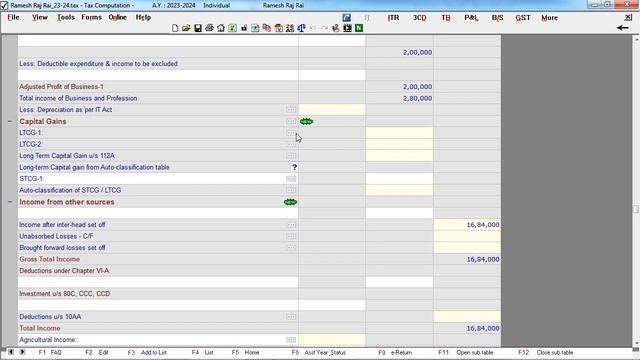Open sub table button on Capital Gains row

point(291,122)
